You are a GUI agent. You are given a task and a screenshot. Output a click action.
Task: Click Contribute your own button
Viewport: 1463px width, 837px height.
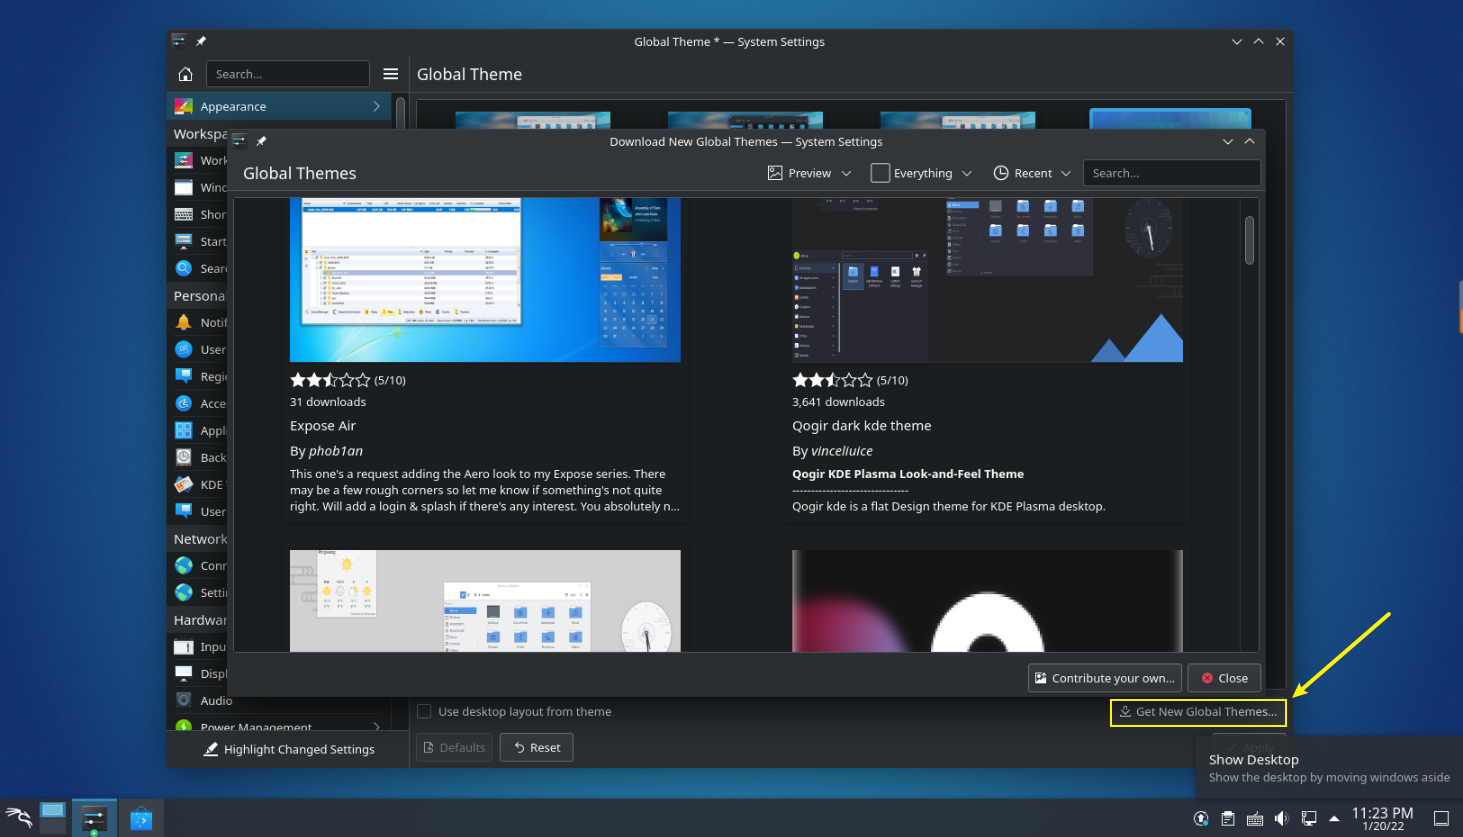pyautogui.click(x=1105, y=678)
